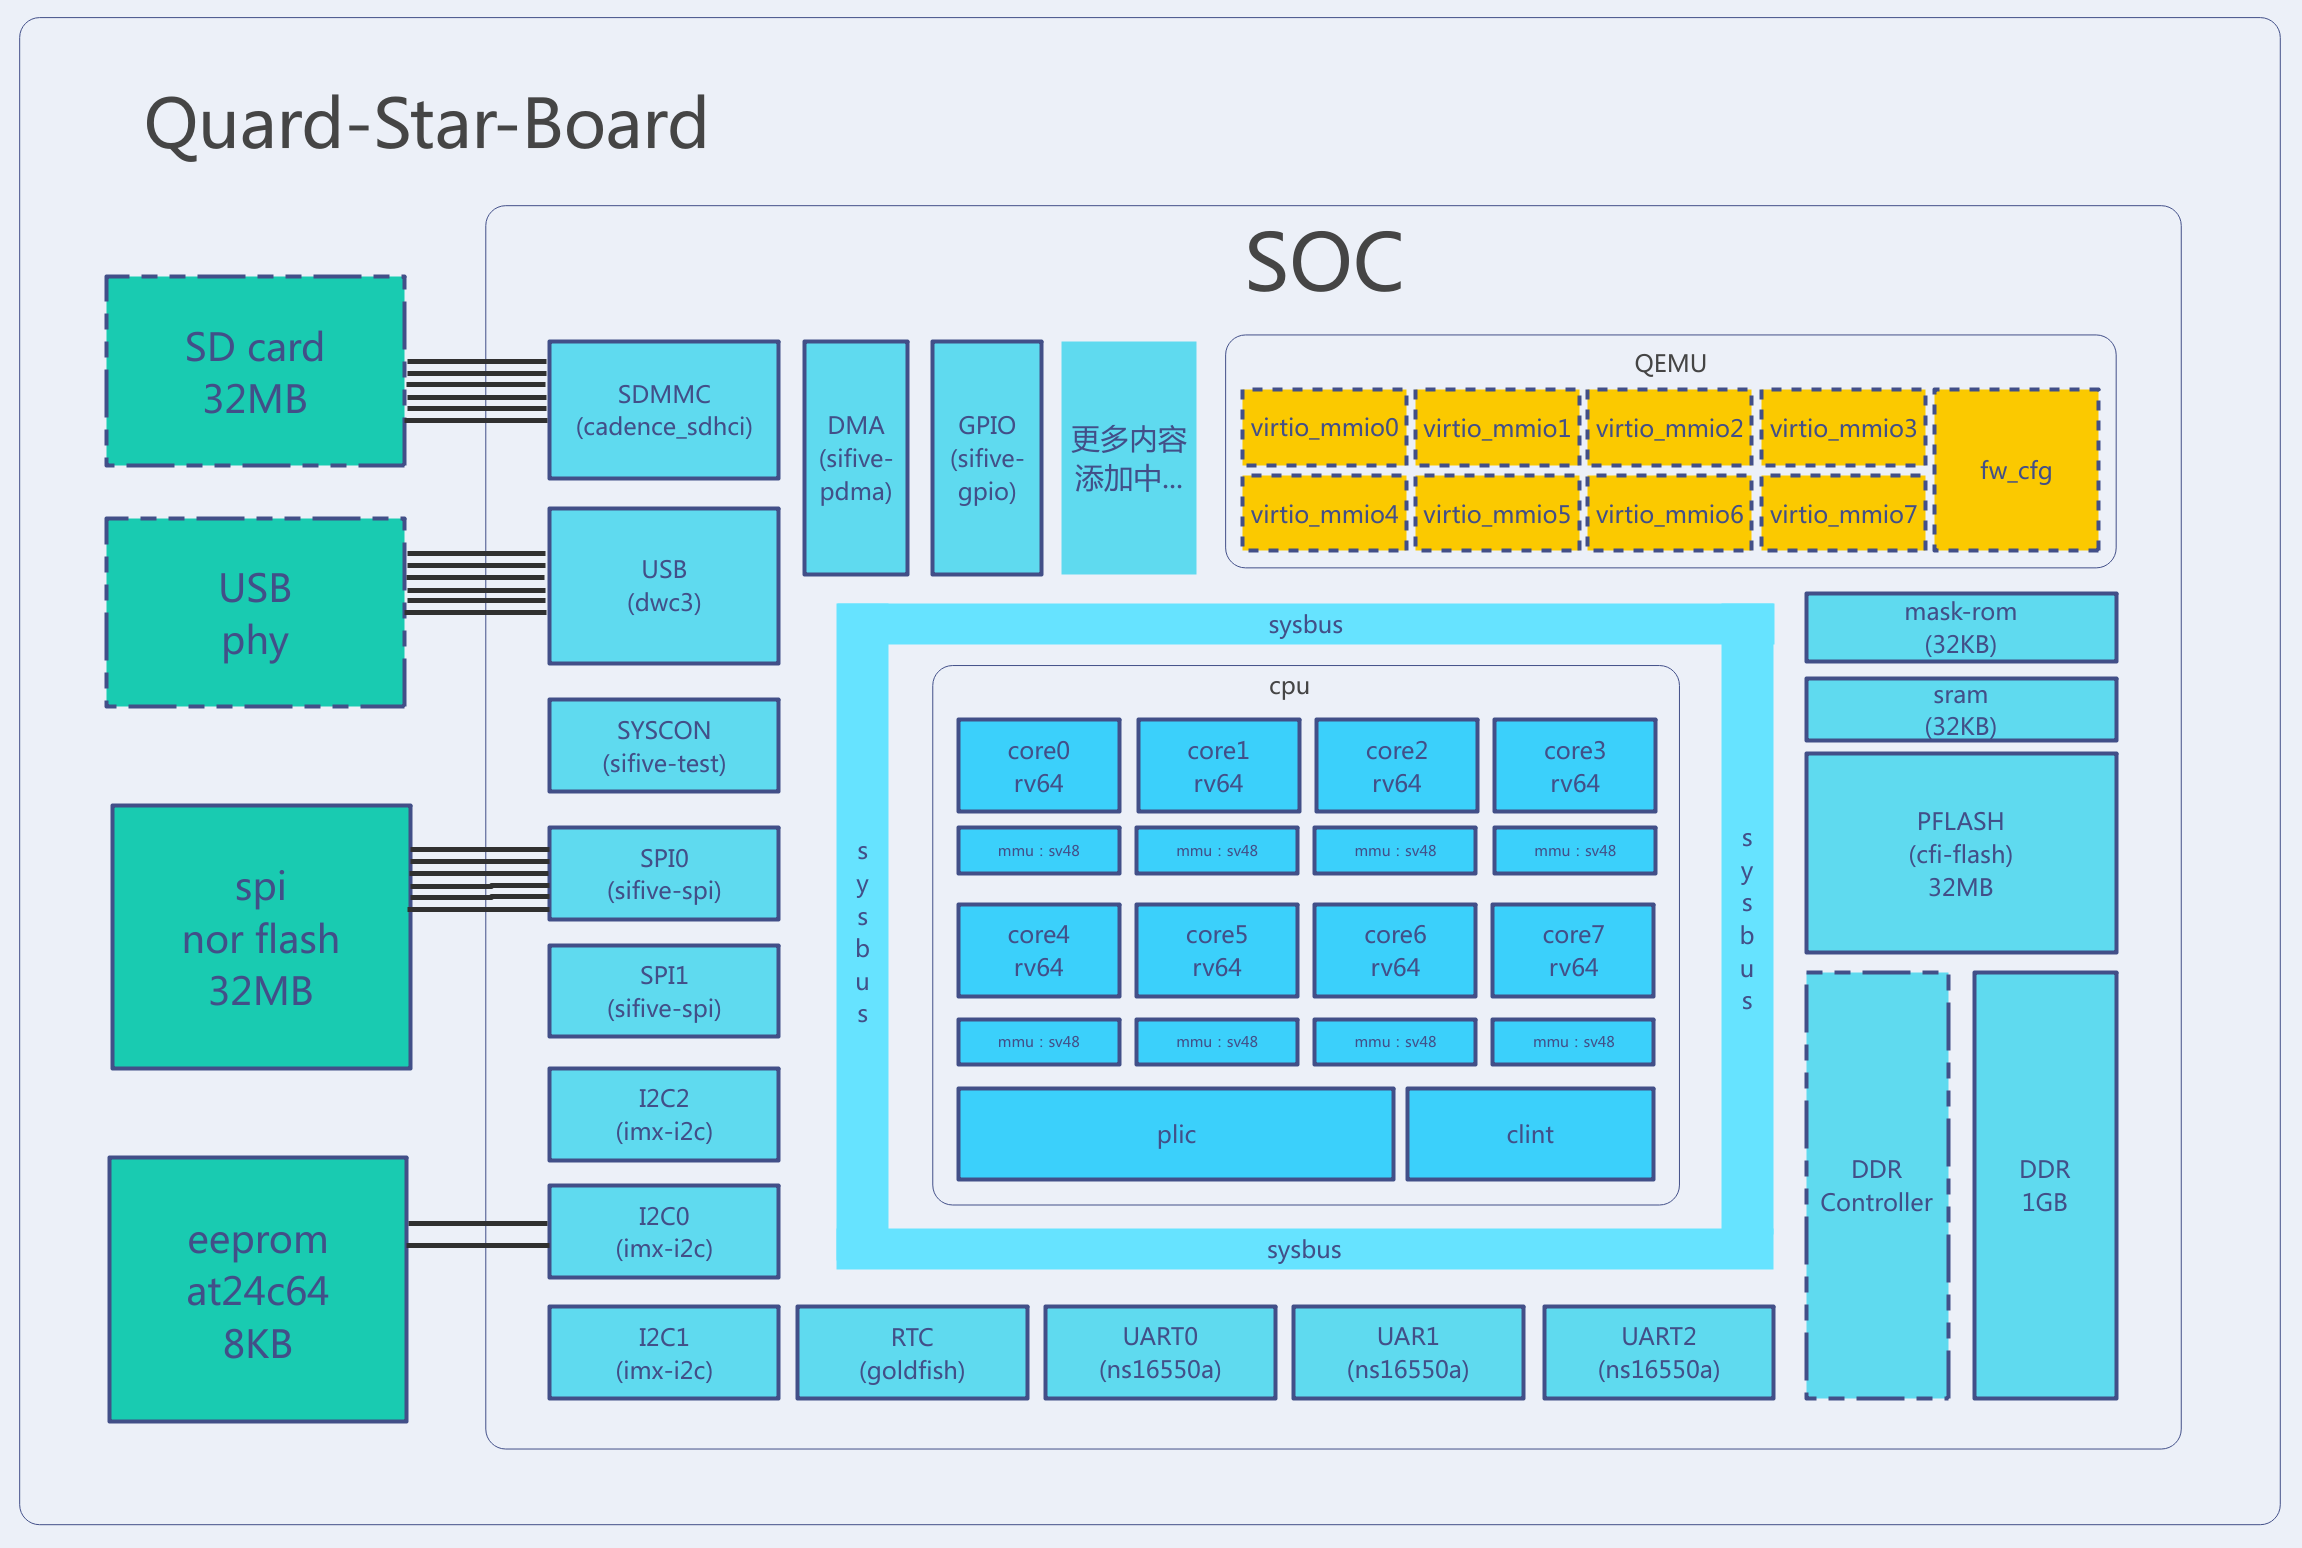Image resolution: width=2302 pixels, height=1548 pixels.
Task: Click the DDR Controller dashed block
Action: click(1876, 1185)
